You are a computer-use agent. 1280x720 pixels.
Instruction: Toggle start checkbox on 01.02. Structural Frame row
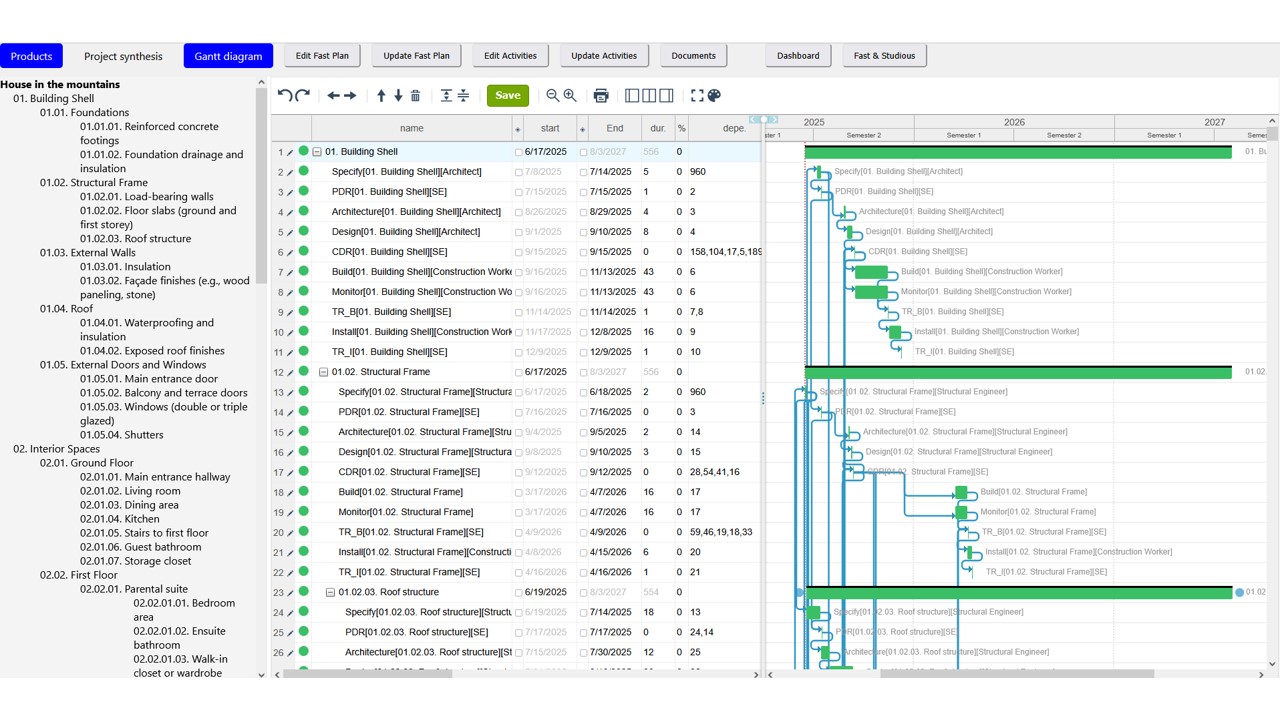518,373
